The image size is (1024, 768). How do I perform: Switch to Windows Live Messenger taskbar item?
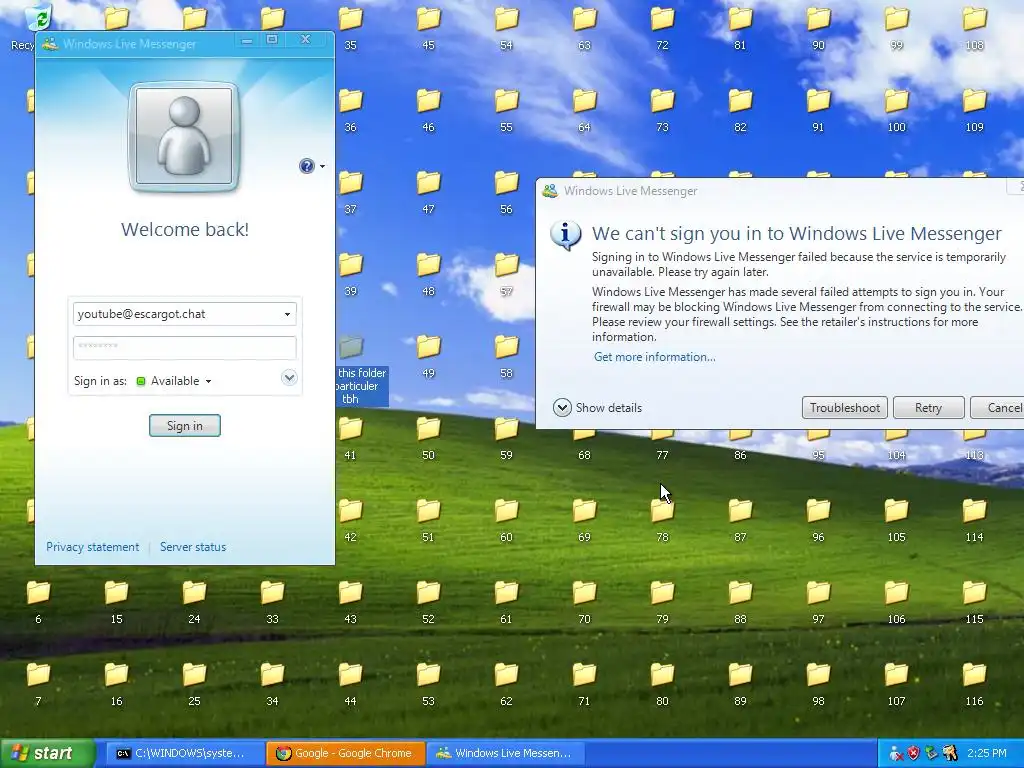[506, 753]
